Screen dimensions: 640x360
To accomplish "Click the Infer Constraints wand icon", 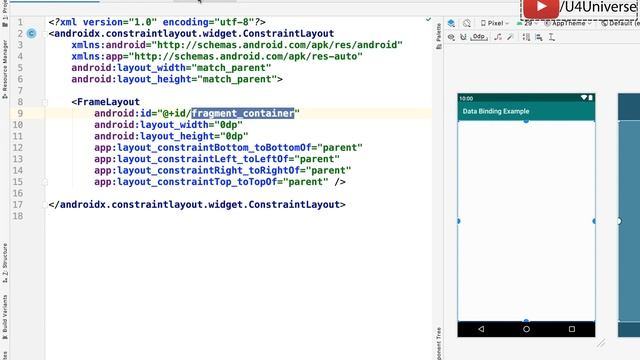I will point(510,37).
